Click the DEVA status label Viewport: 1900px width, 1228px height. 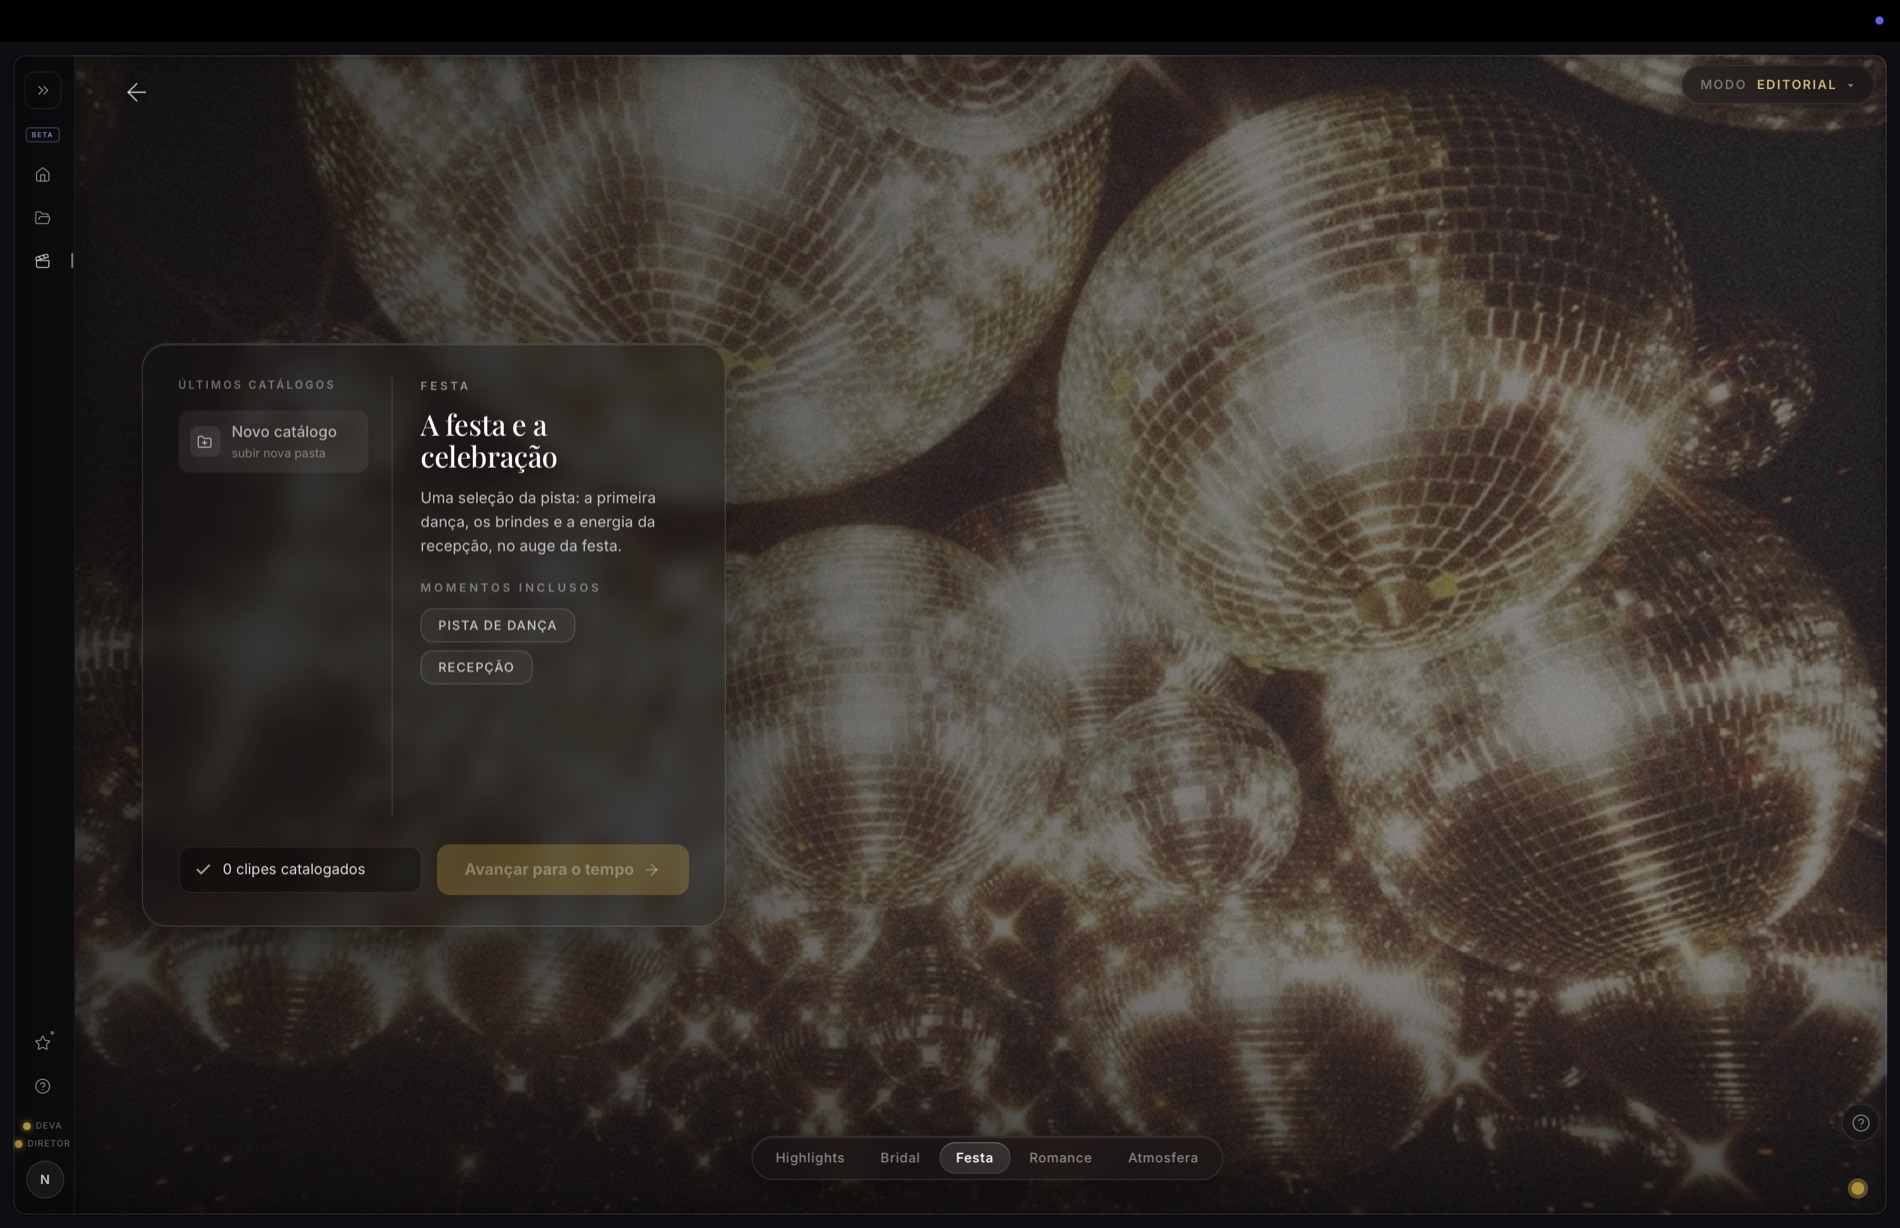coord(42,1126)
